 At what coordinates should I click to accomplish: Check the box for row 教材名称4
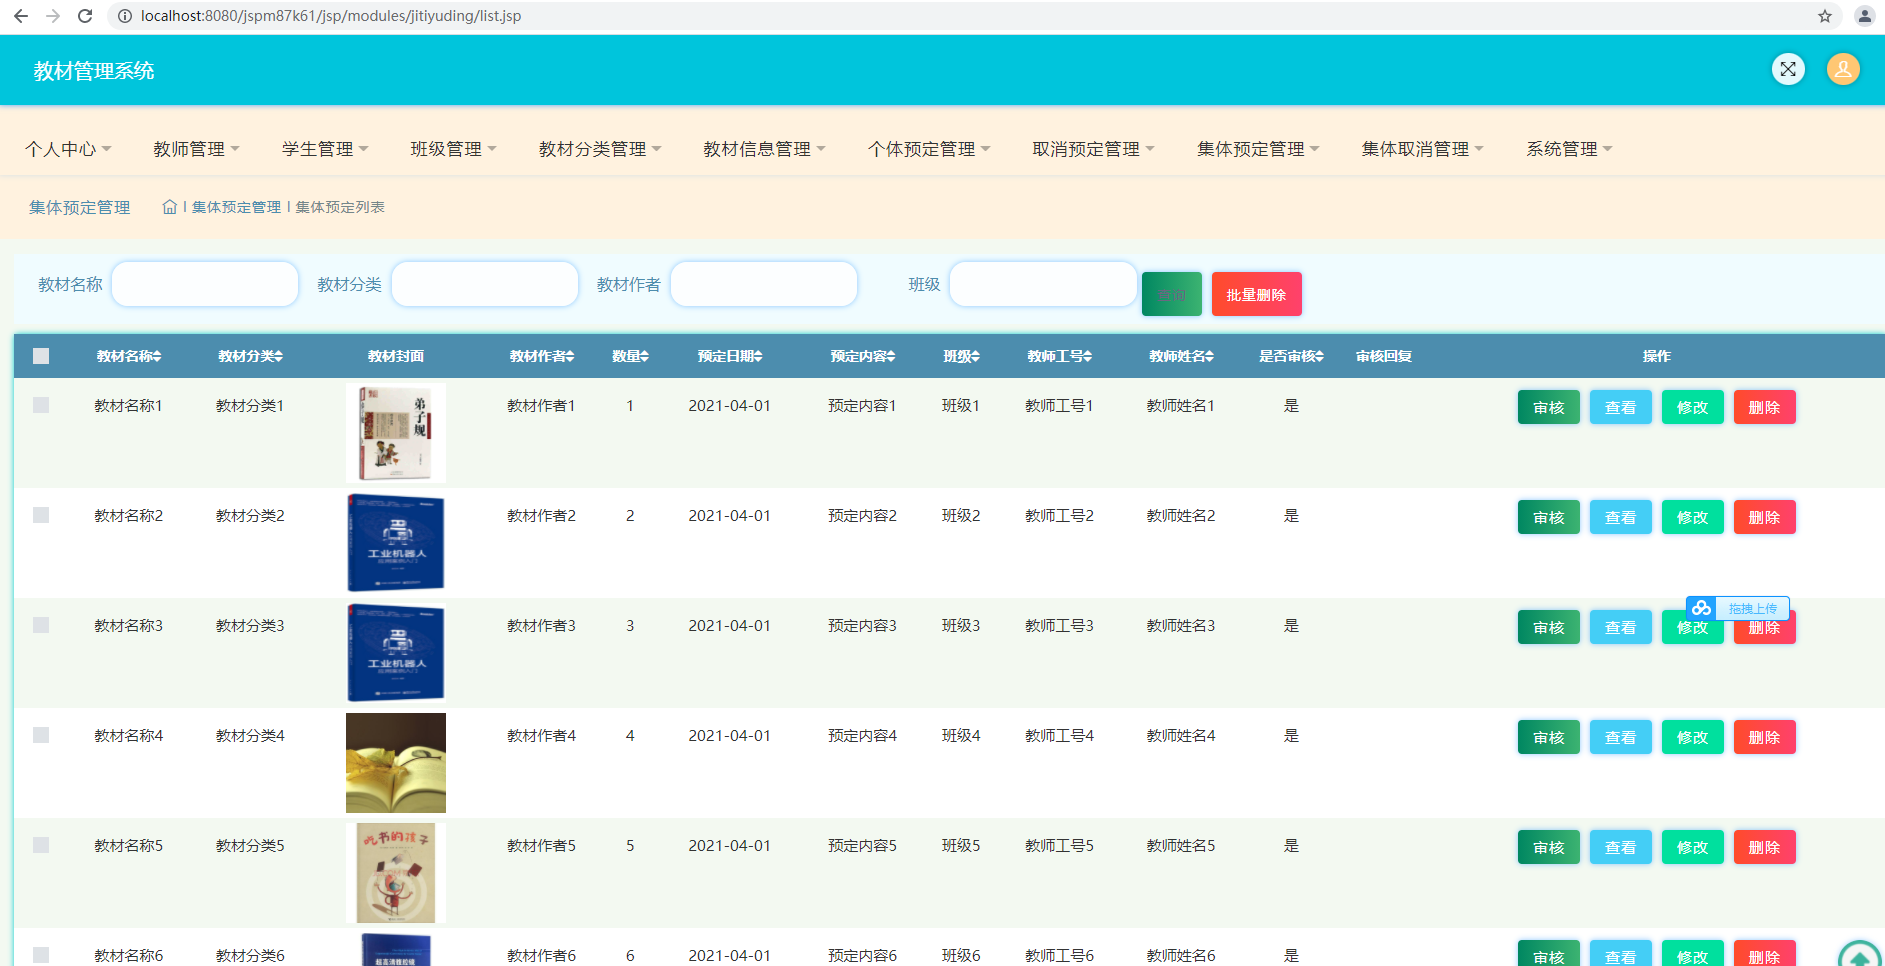41,735
